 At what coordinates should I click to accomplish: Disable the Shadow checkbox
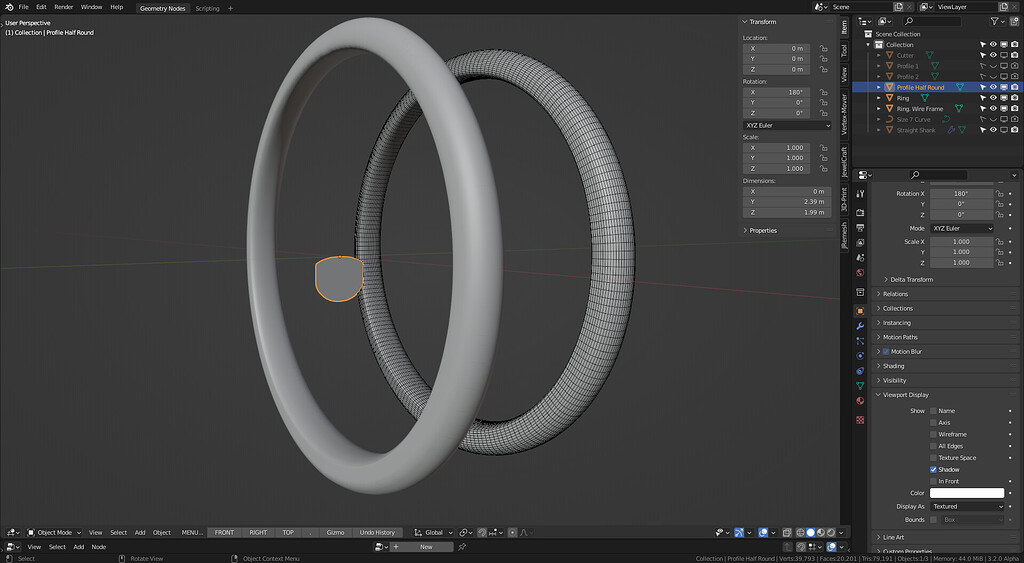pos(933,470)
